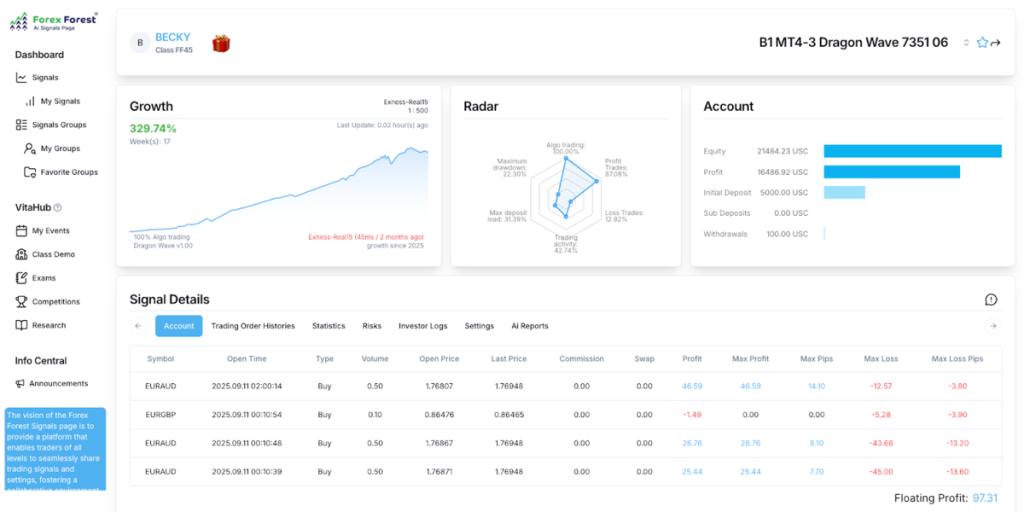Go to My Signals in the sidebar
Viewport: 1024px width, 512px height.
pos(59,101)
